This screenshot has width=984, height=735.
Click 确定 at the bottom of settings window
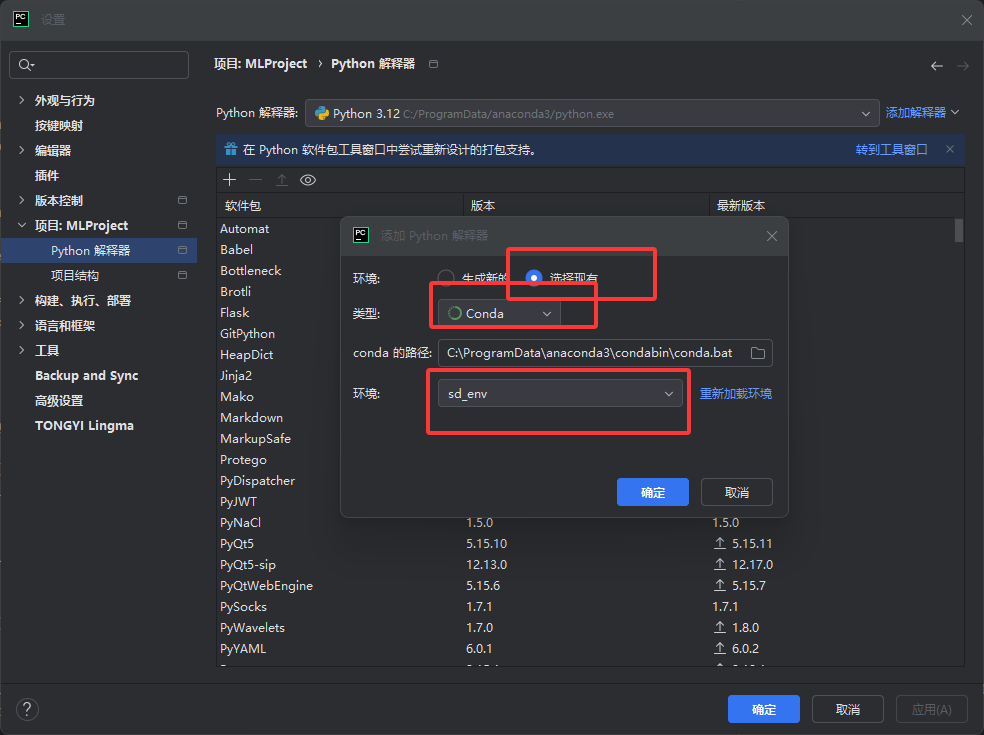[764, 709]
